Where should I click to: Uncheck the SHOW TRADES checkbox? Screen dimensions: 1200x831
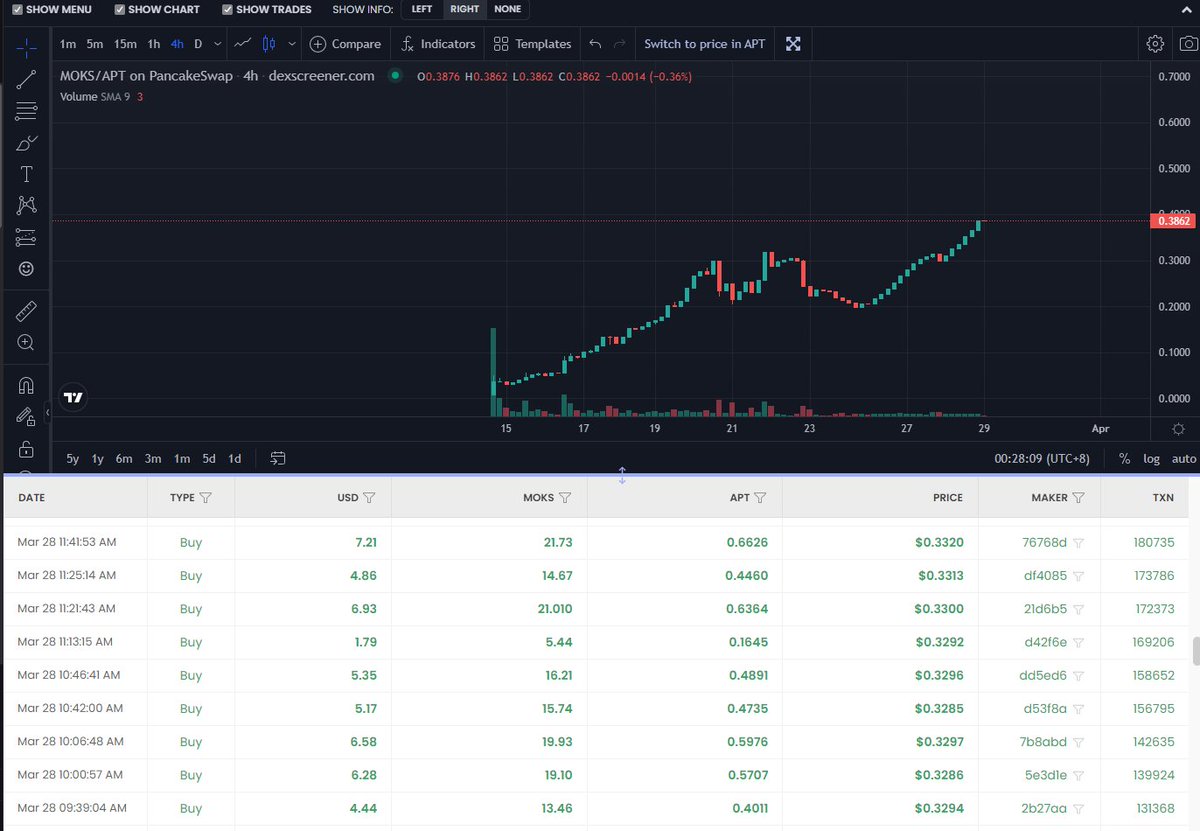pos(227,9)
